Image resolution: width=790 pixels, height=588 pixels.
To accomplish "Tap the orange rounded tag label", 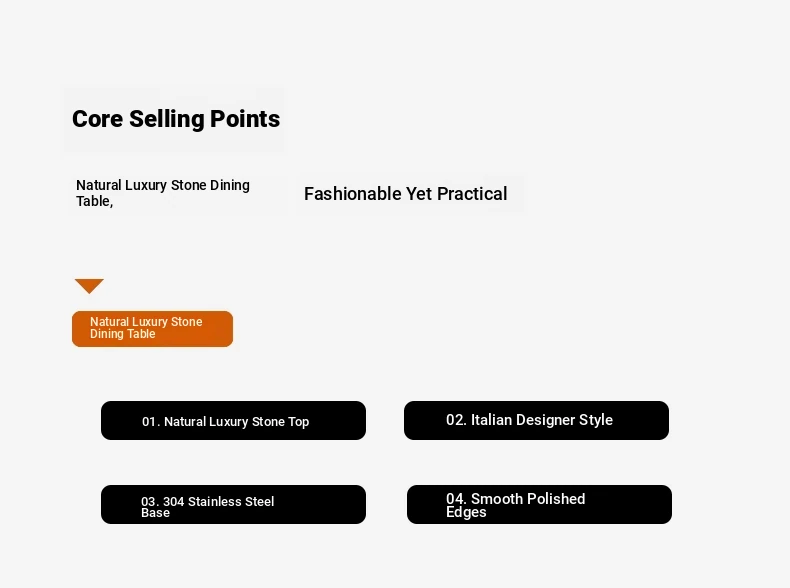I will point(152,329).
